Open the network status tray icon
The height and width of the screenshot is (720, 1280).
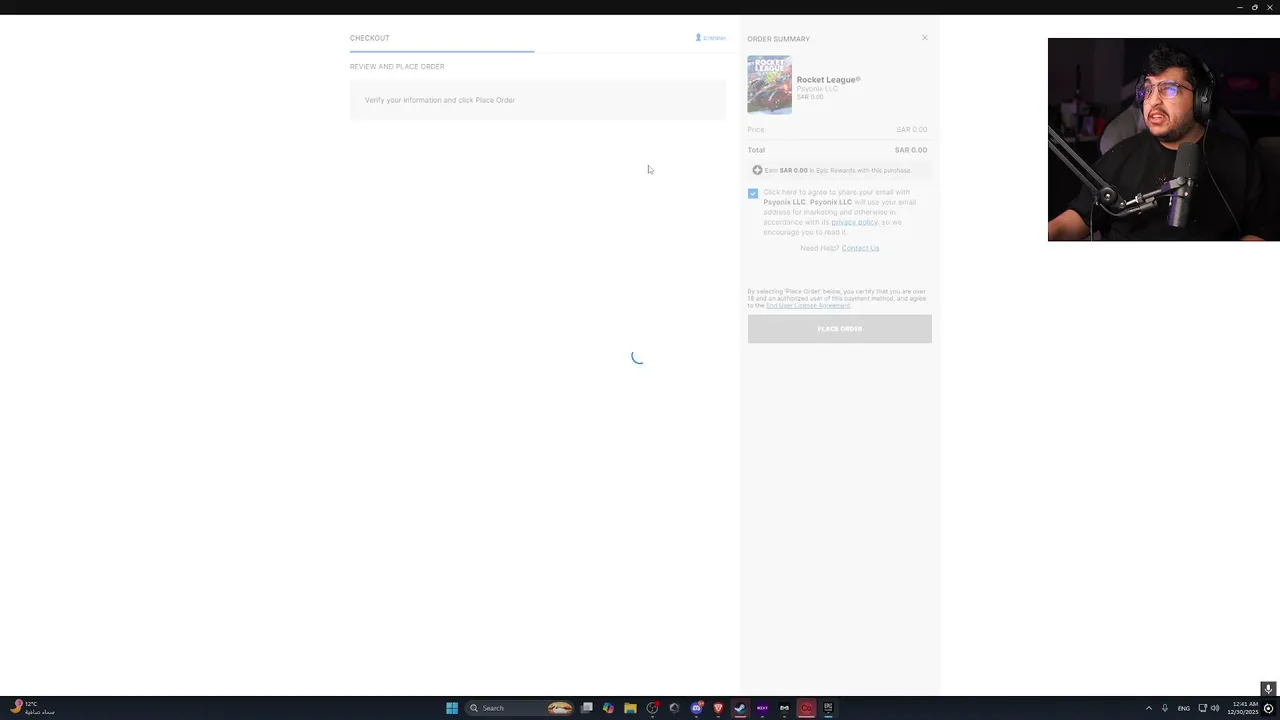click(x=1203, y=708)
